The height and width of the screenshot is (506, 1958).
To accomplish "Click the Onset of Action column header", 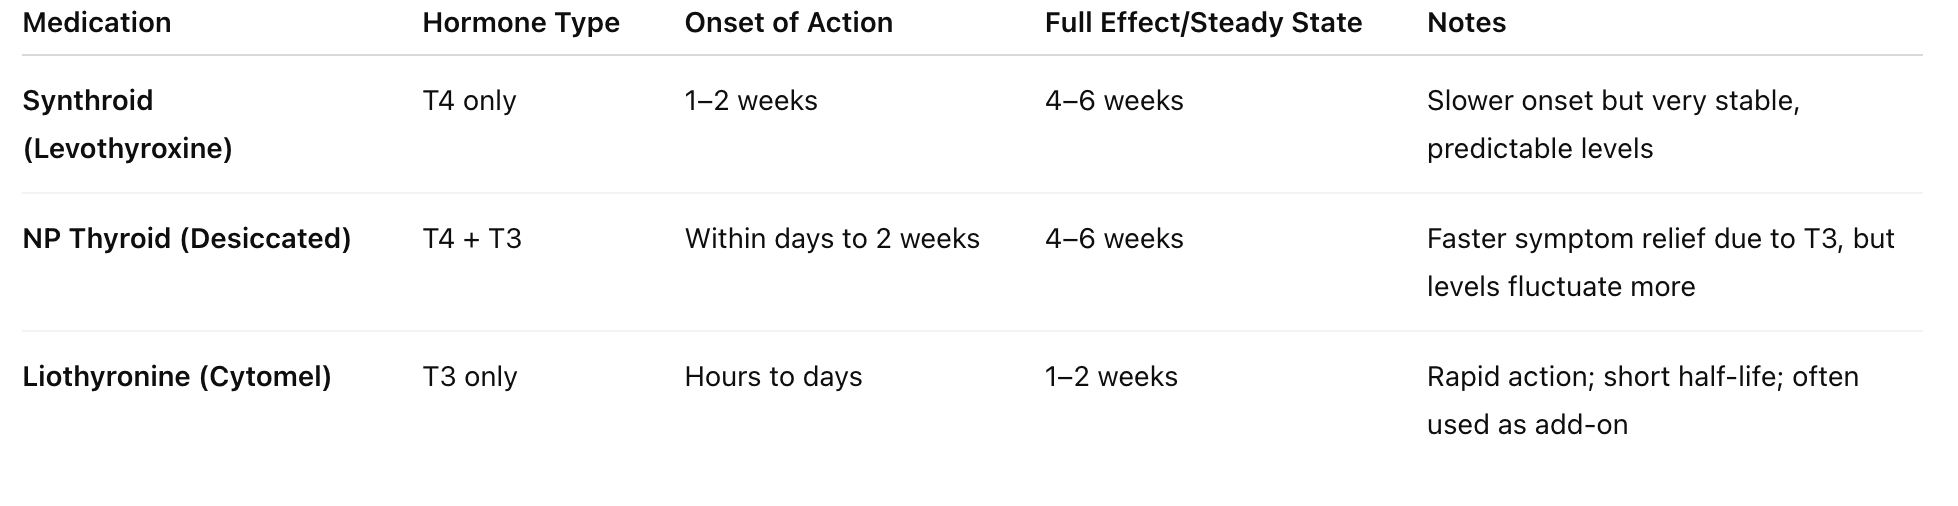I will coord(788,23).
